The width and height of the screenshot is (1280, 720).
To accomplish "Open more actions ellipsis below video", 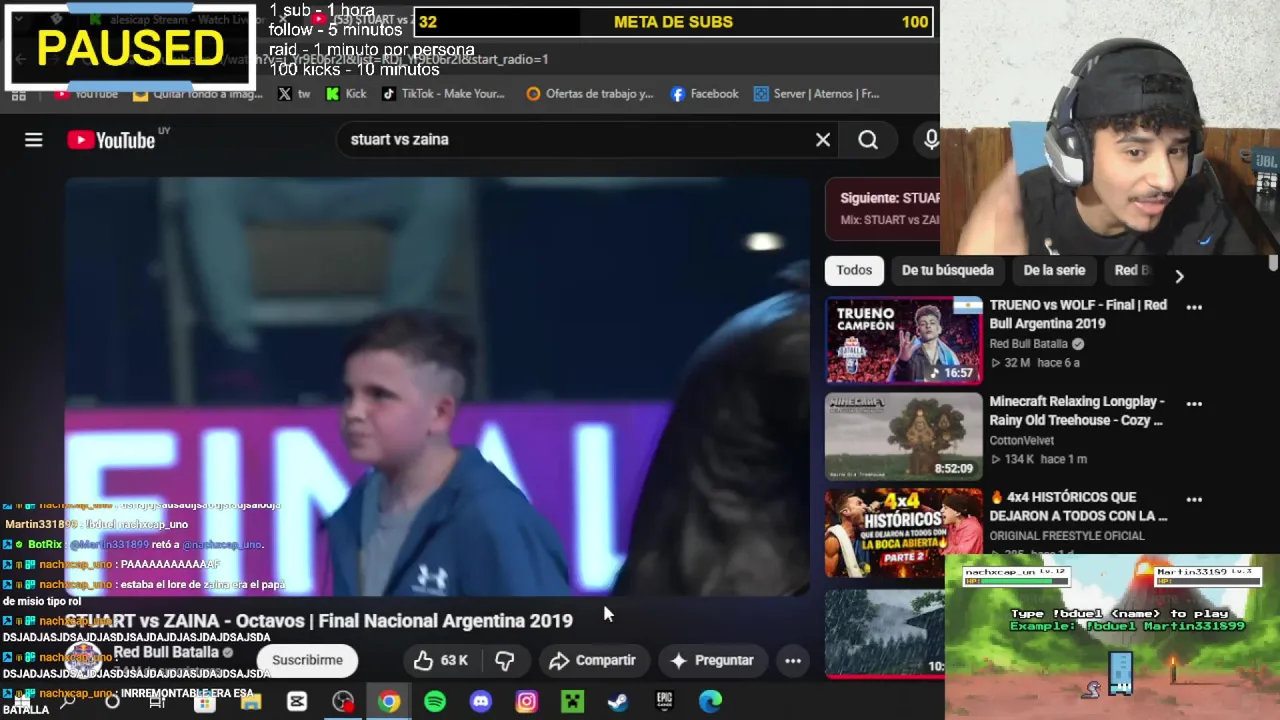I will point(793,660).
